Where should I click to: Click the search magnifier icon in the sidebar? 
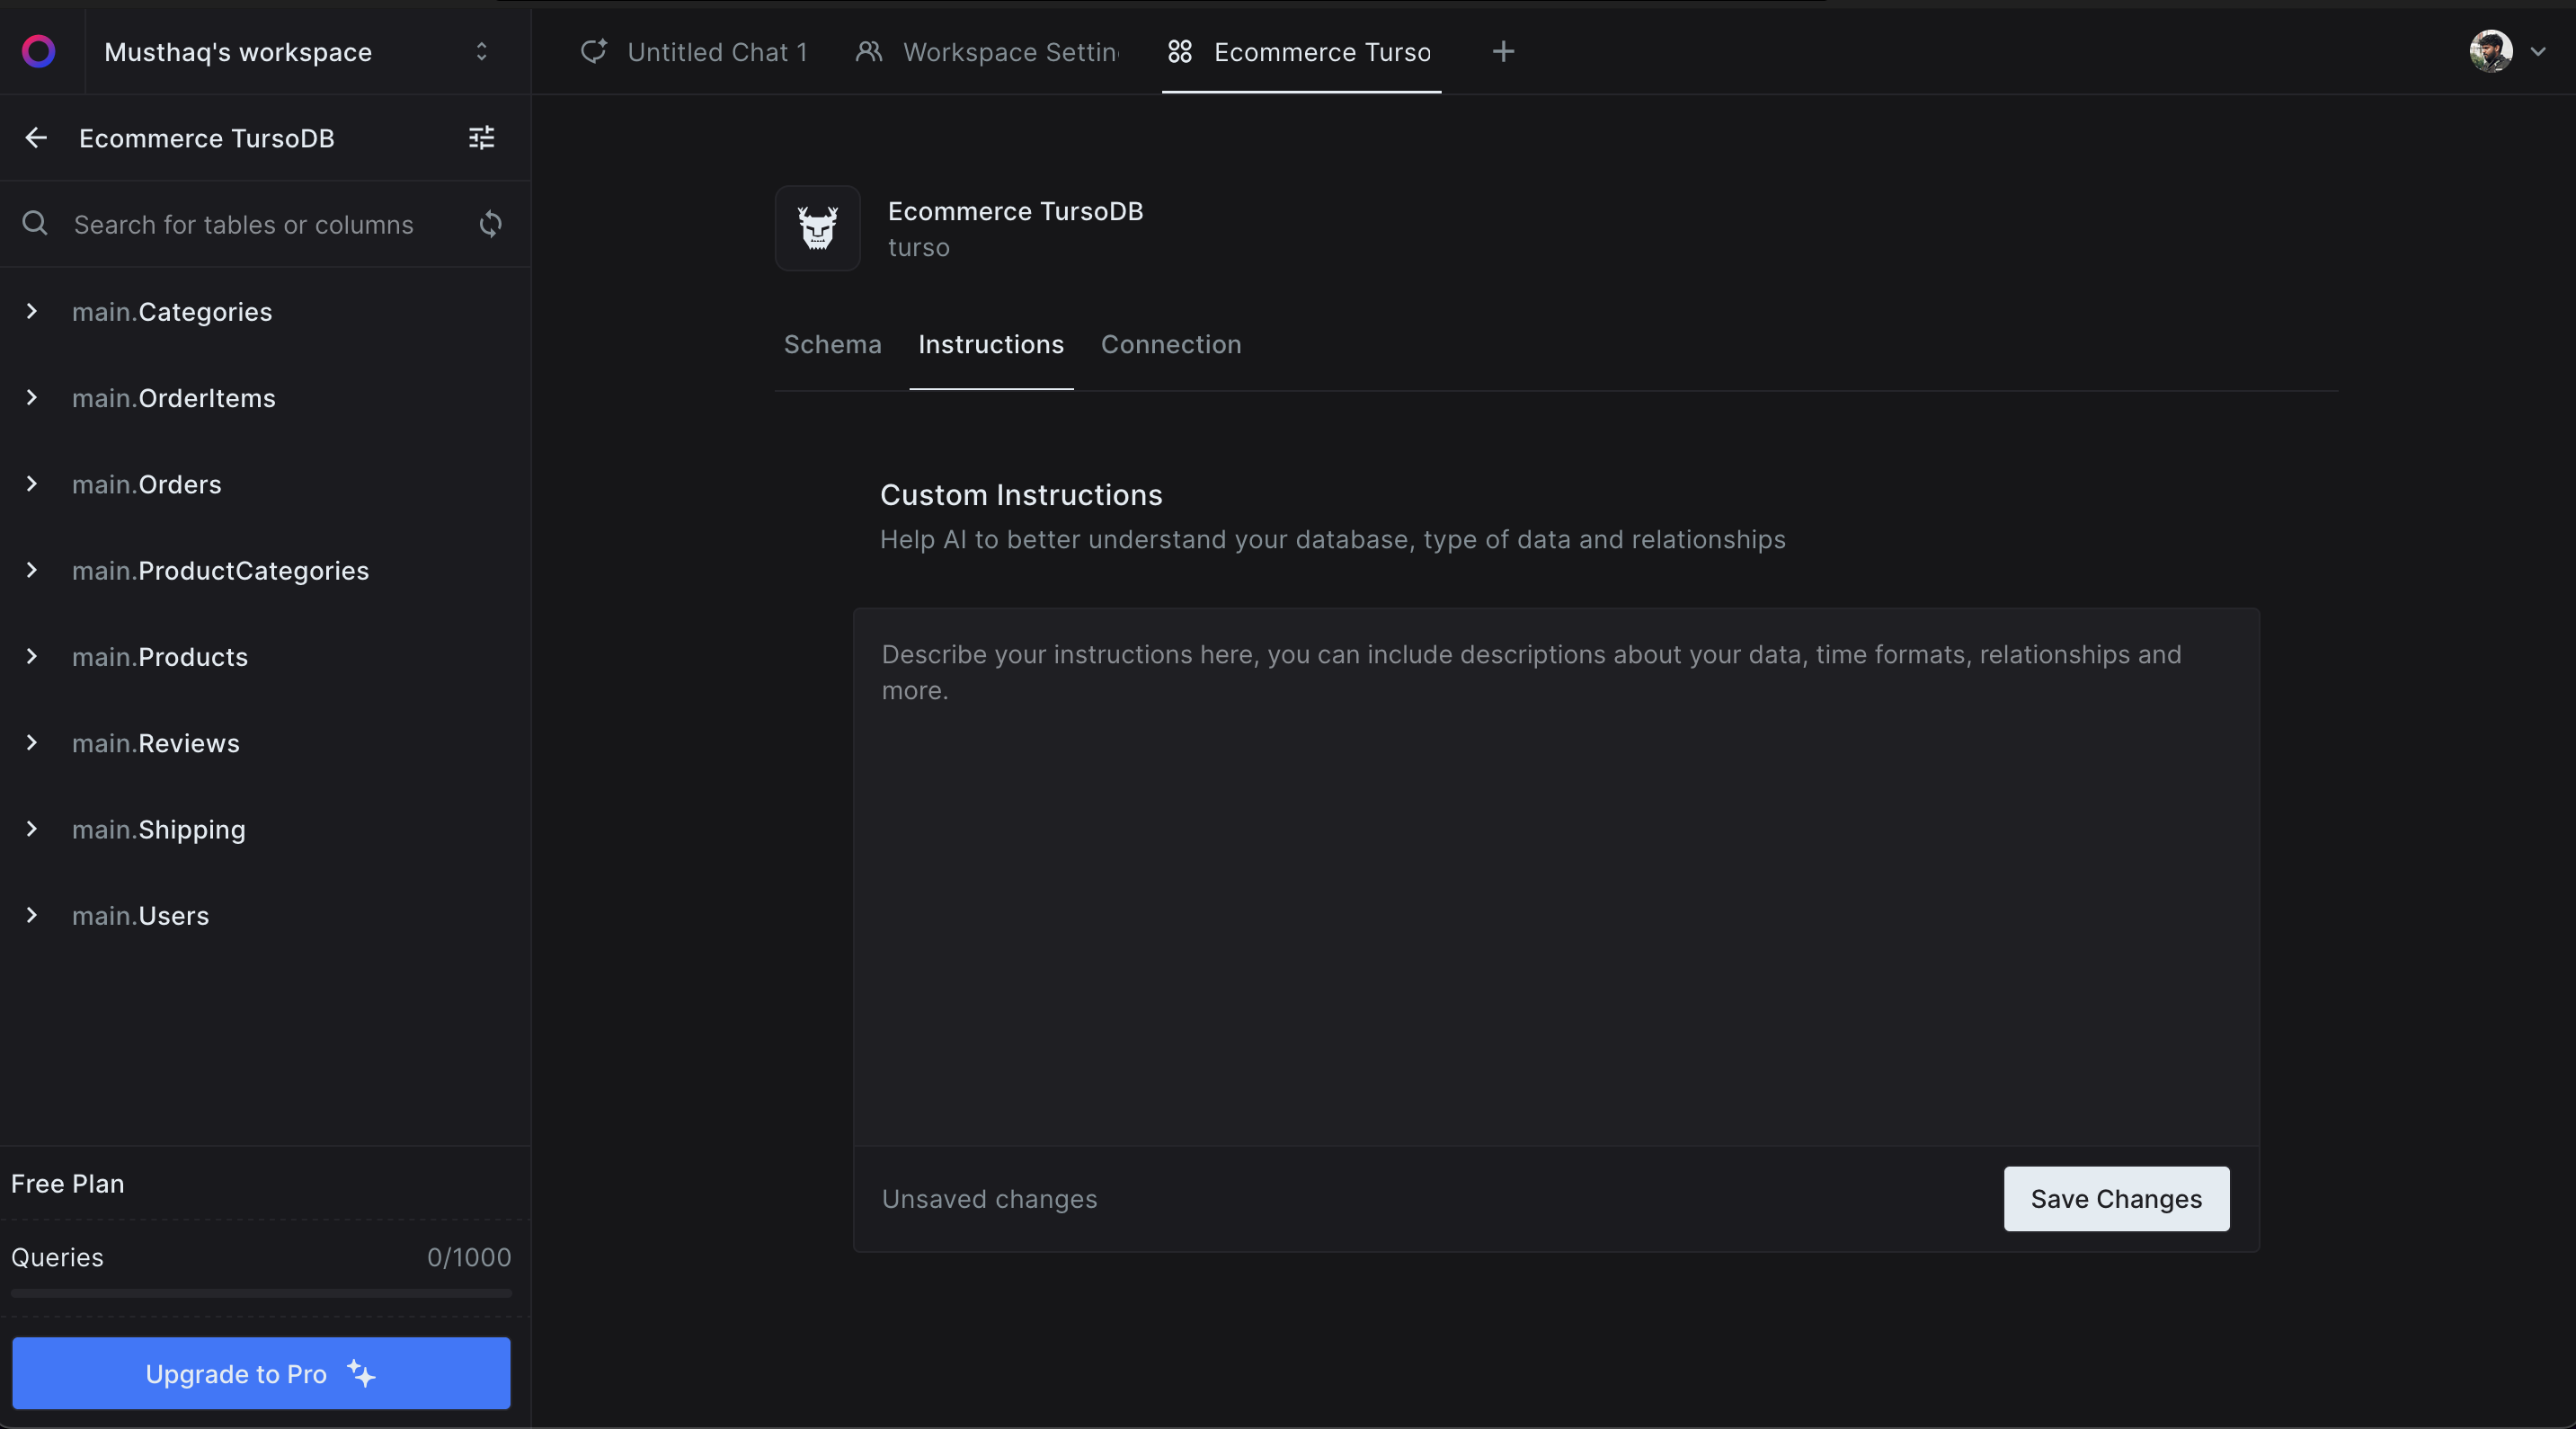[x=35, y=224]
